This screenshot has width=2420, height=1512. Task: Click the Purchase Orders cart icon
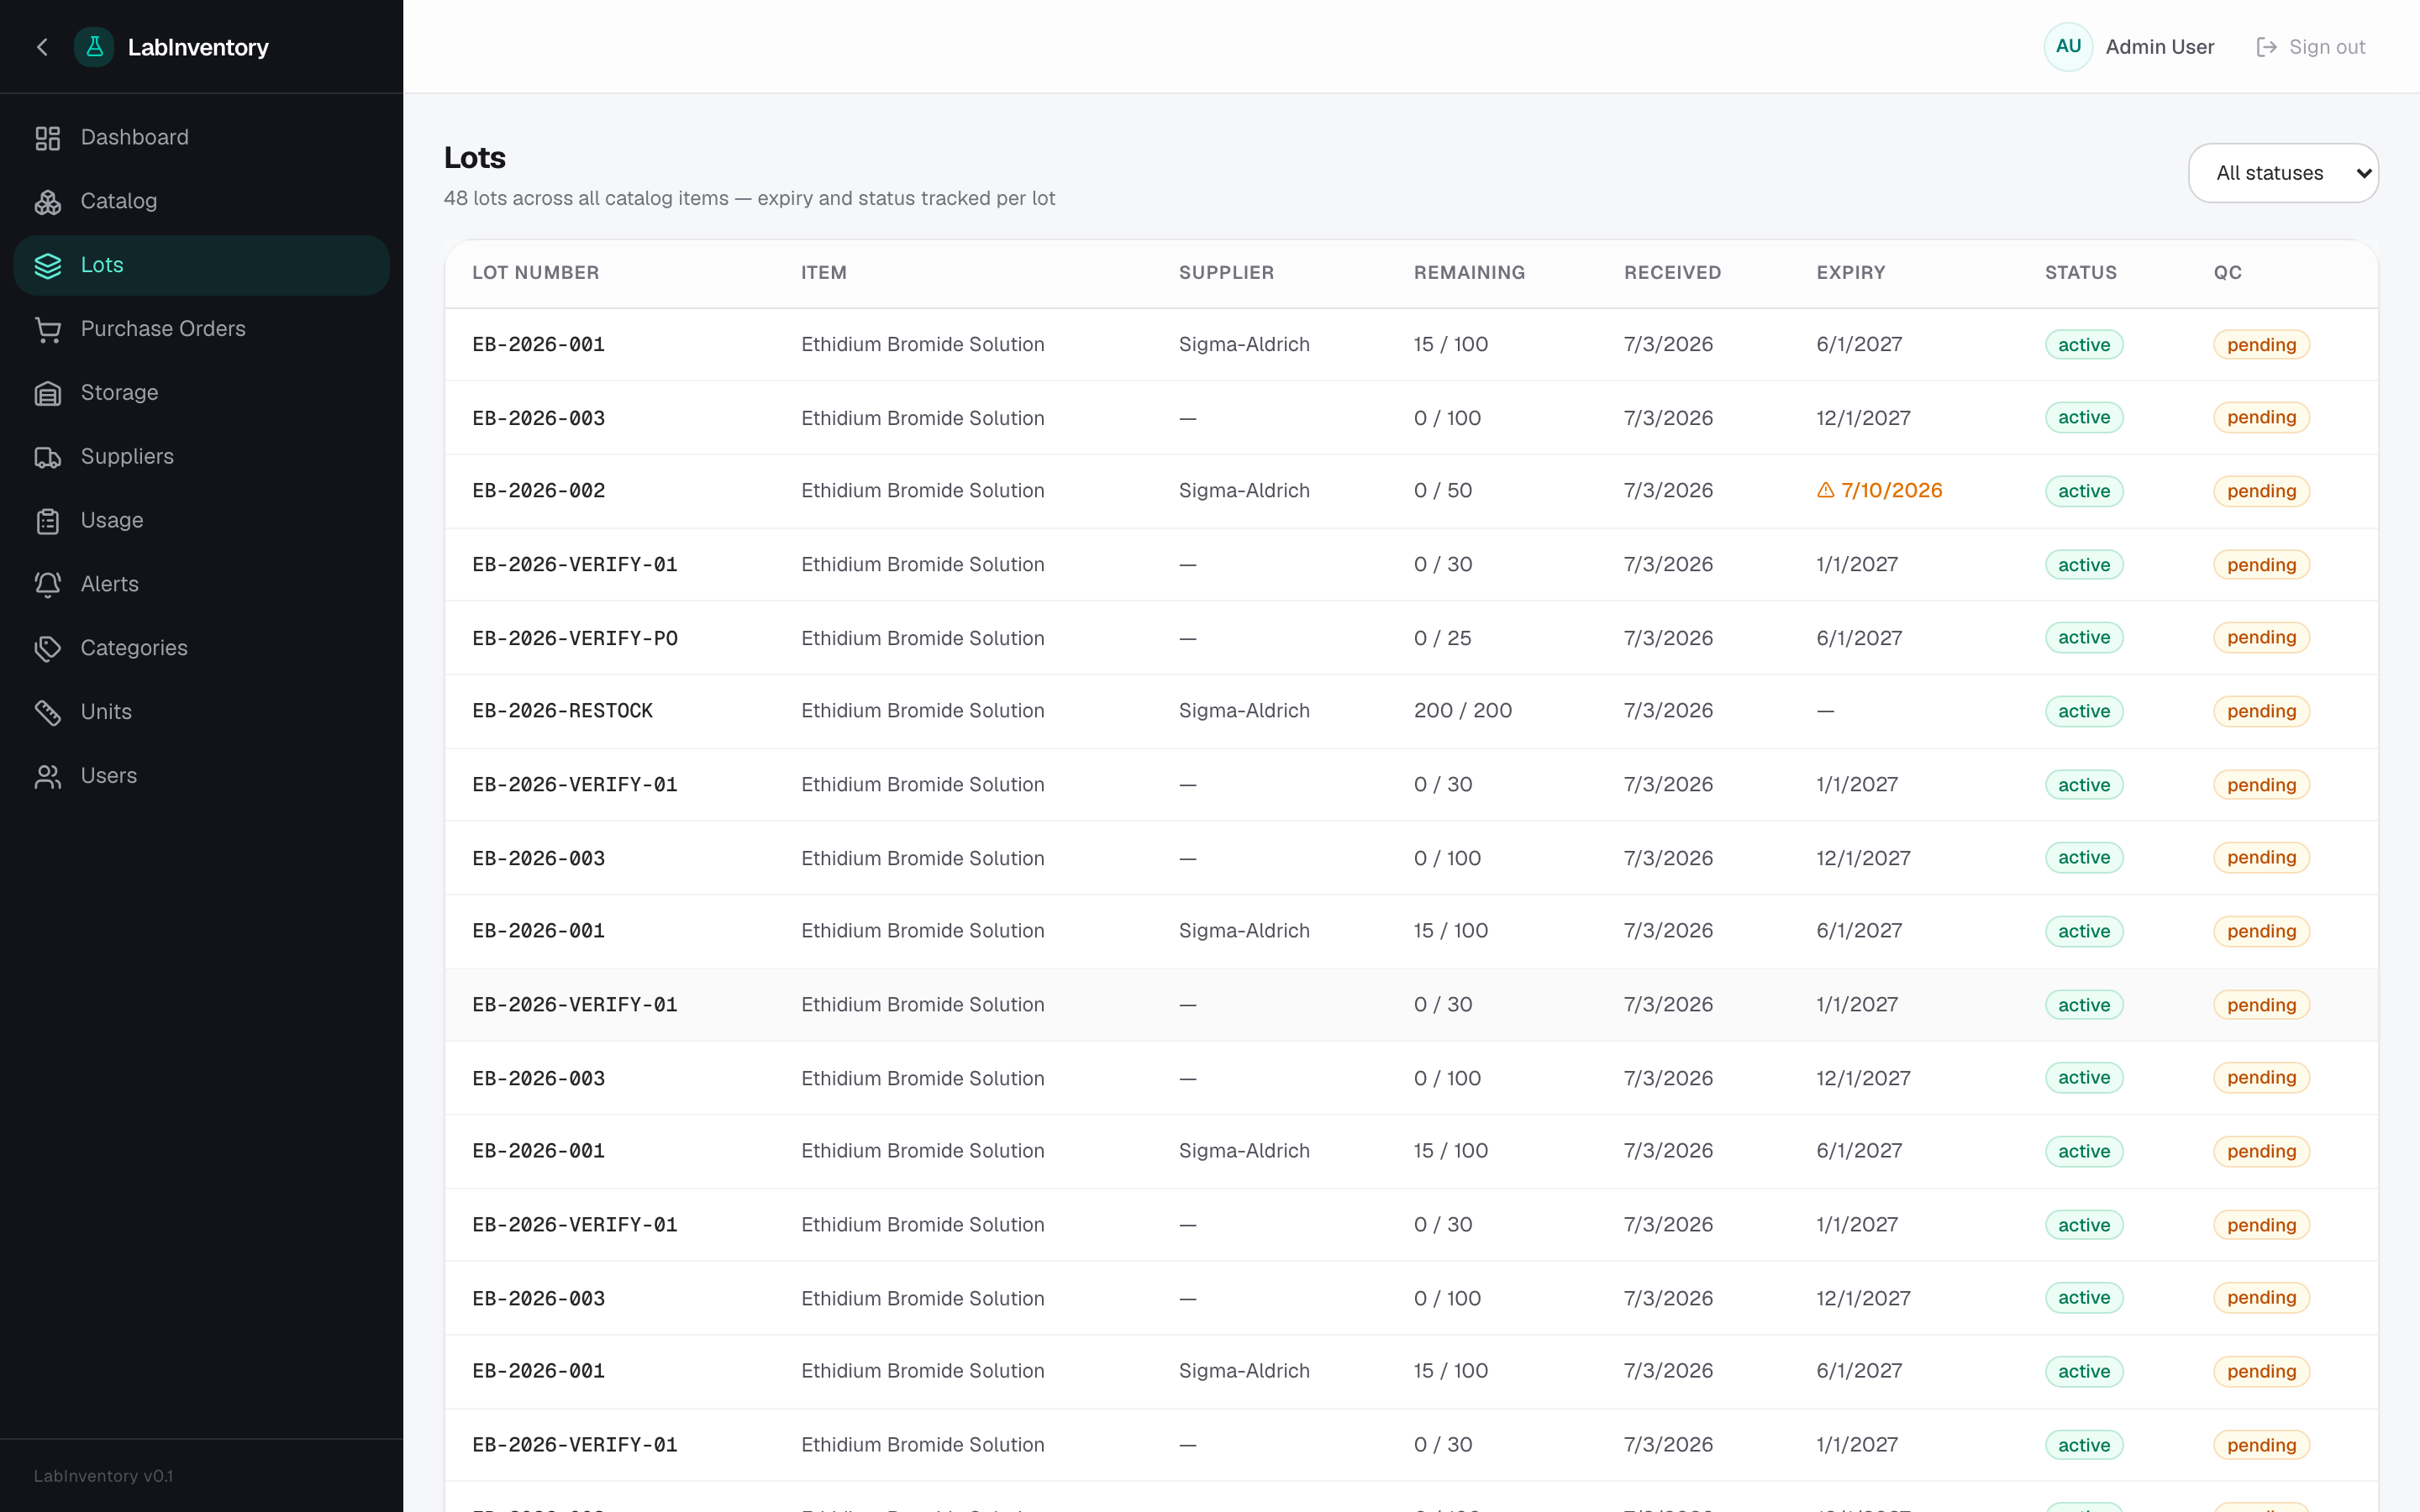48,330
